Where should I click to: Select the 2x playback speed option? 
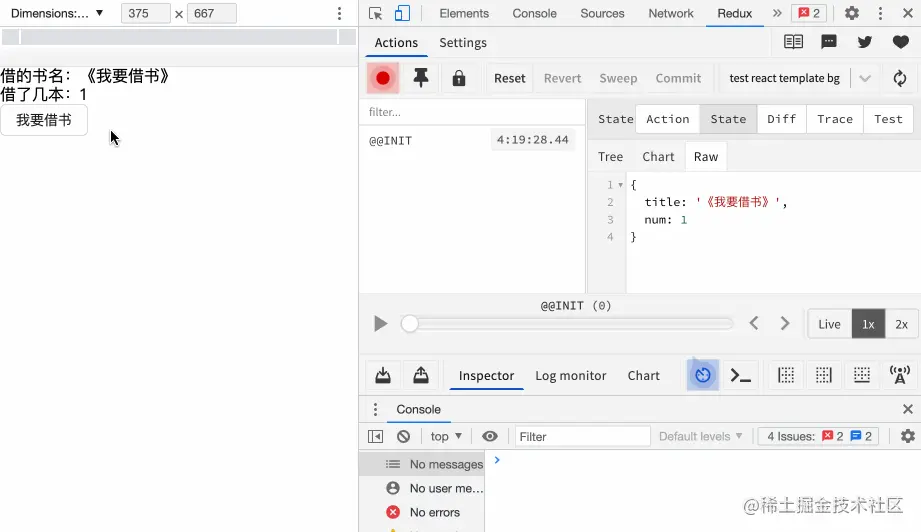click(x=901, y=324)
